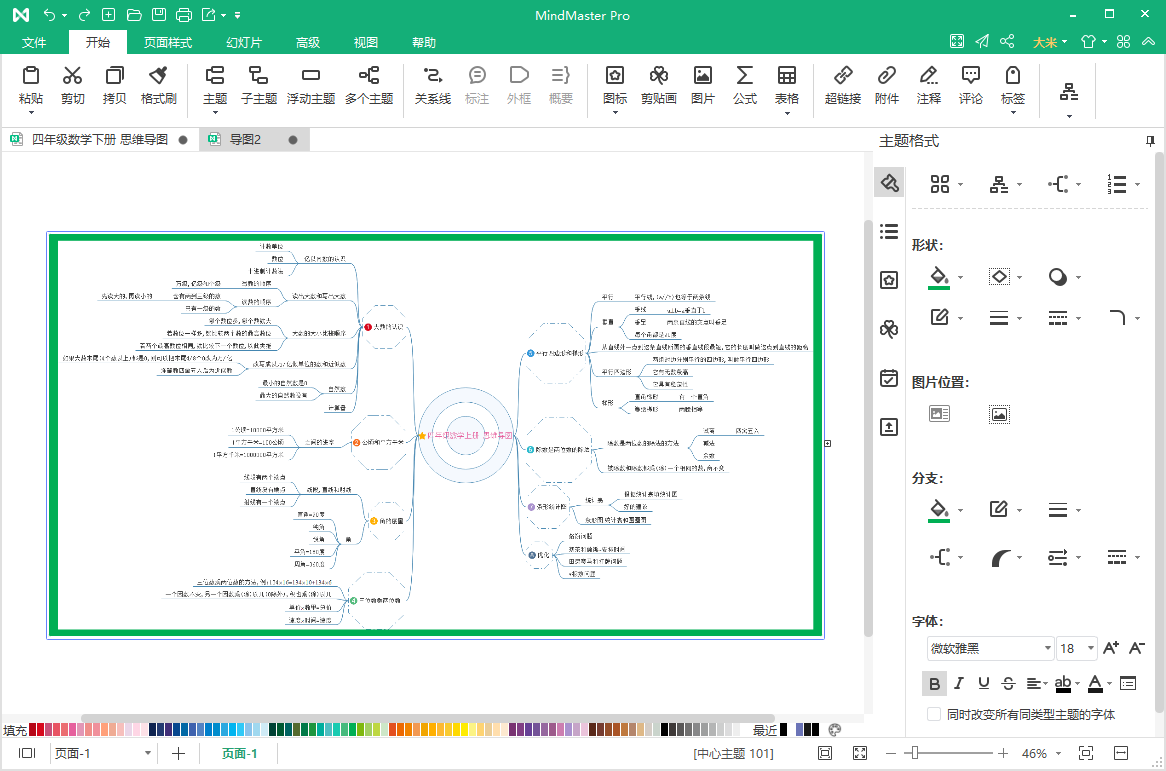Click the canvas vertical scrollbar
Viewport: 1166px width, 771px height.
click(867, 428)
